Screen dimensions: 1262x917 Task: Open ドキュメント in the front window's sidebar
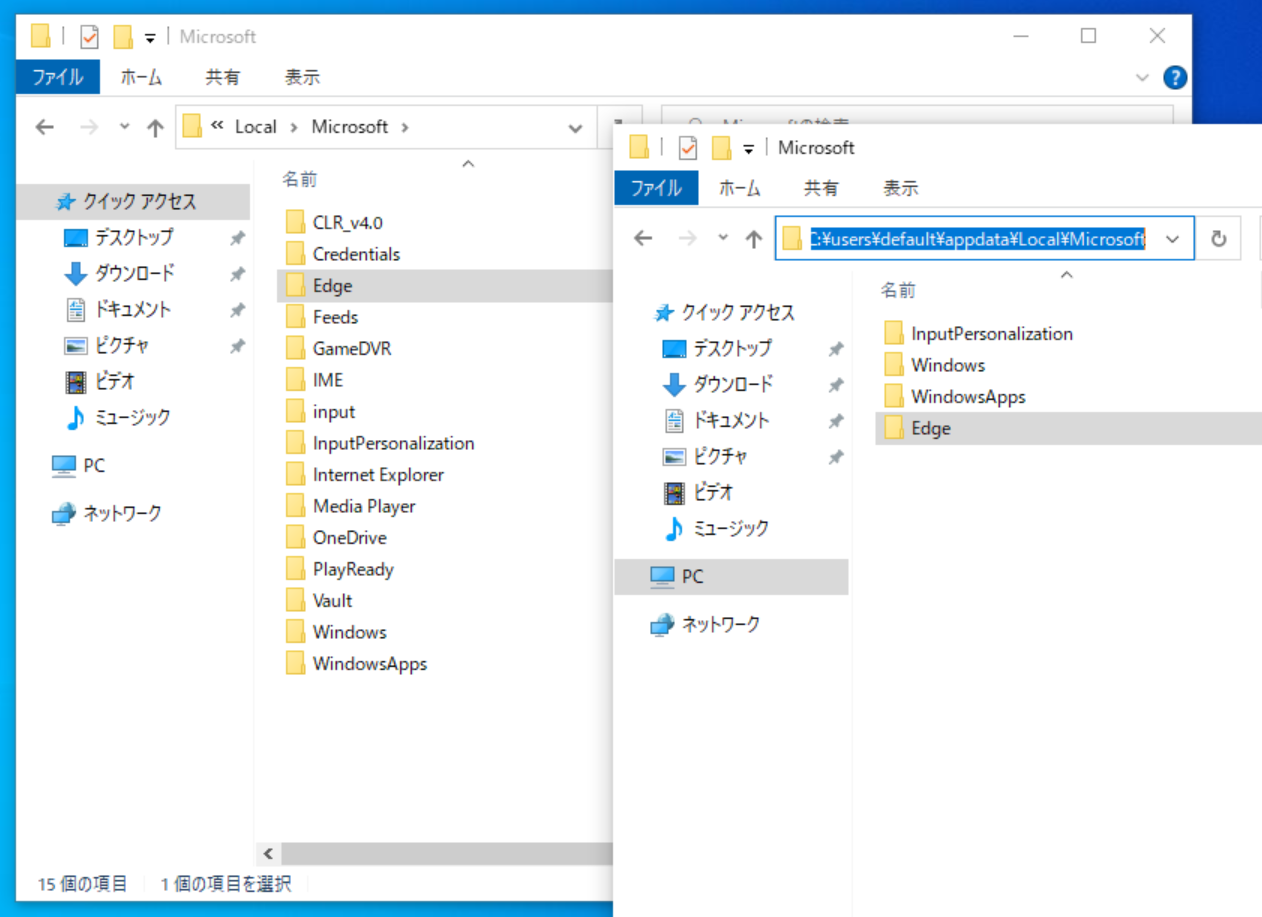click(732, 420)
